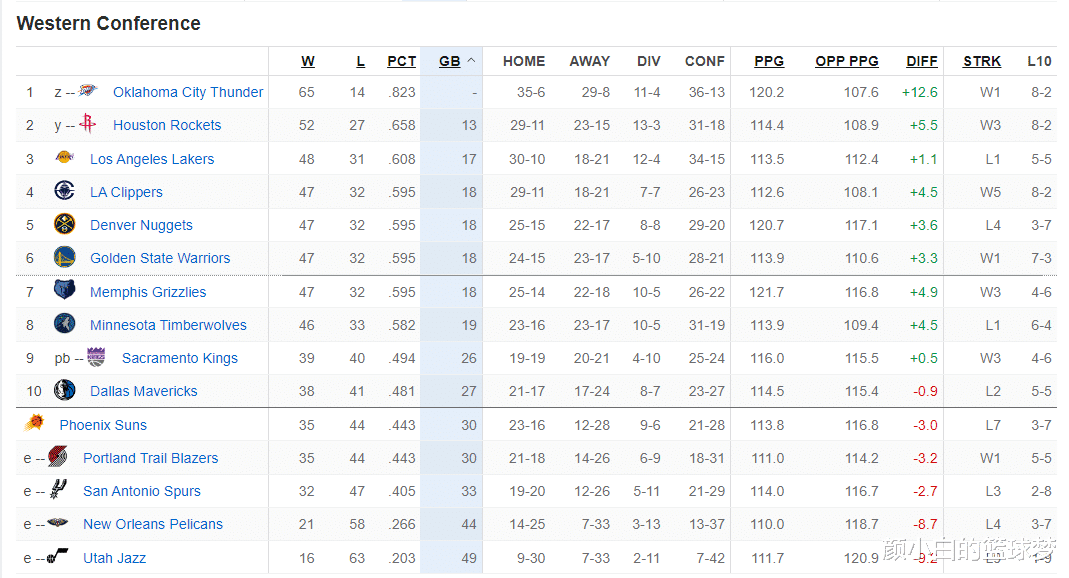The image size is (1069, 578).
Task: Sort standings by the W column header
Action: pyautogui.click(x=308, y=61)
